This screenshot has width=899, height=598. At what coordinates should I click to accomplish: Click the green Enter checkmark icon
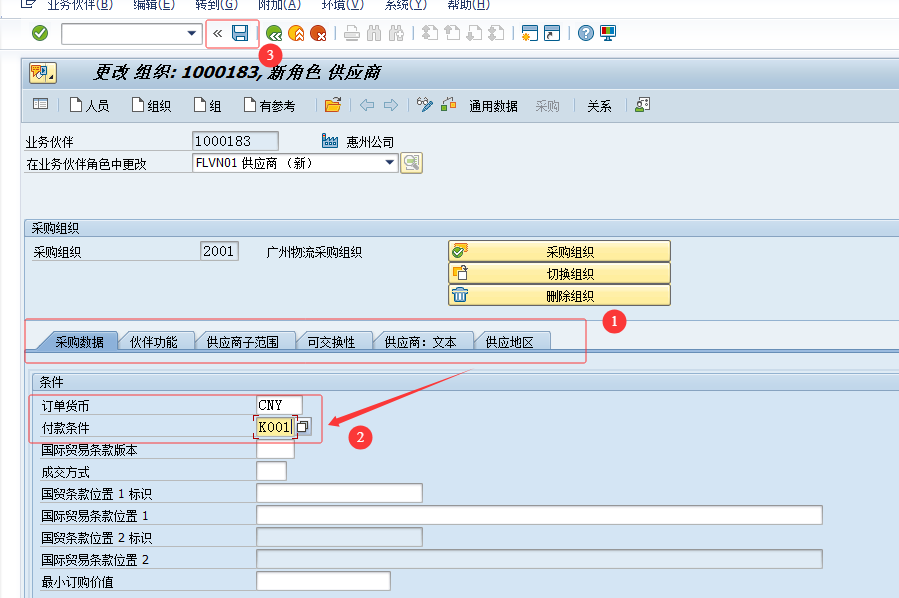click(x=40, y=34)
